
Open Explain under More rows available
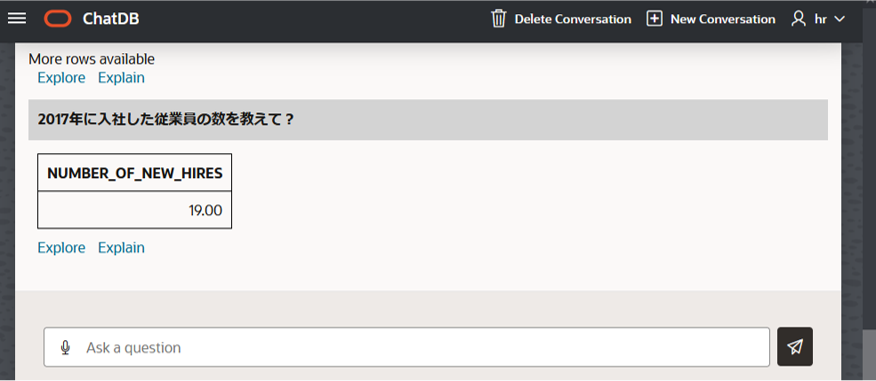click(121, 78)
